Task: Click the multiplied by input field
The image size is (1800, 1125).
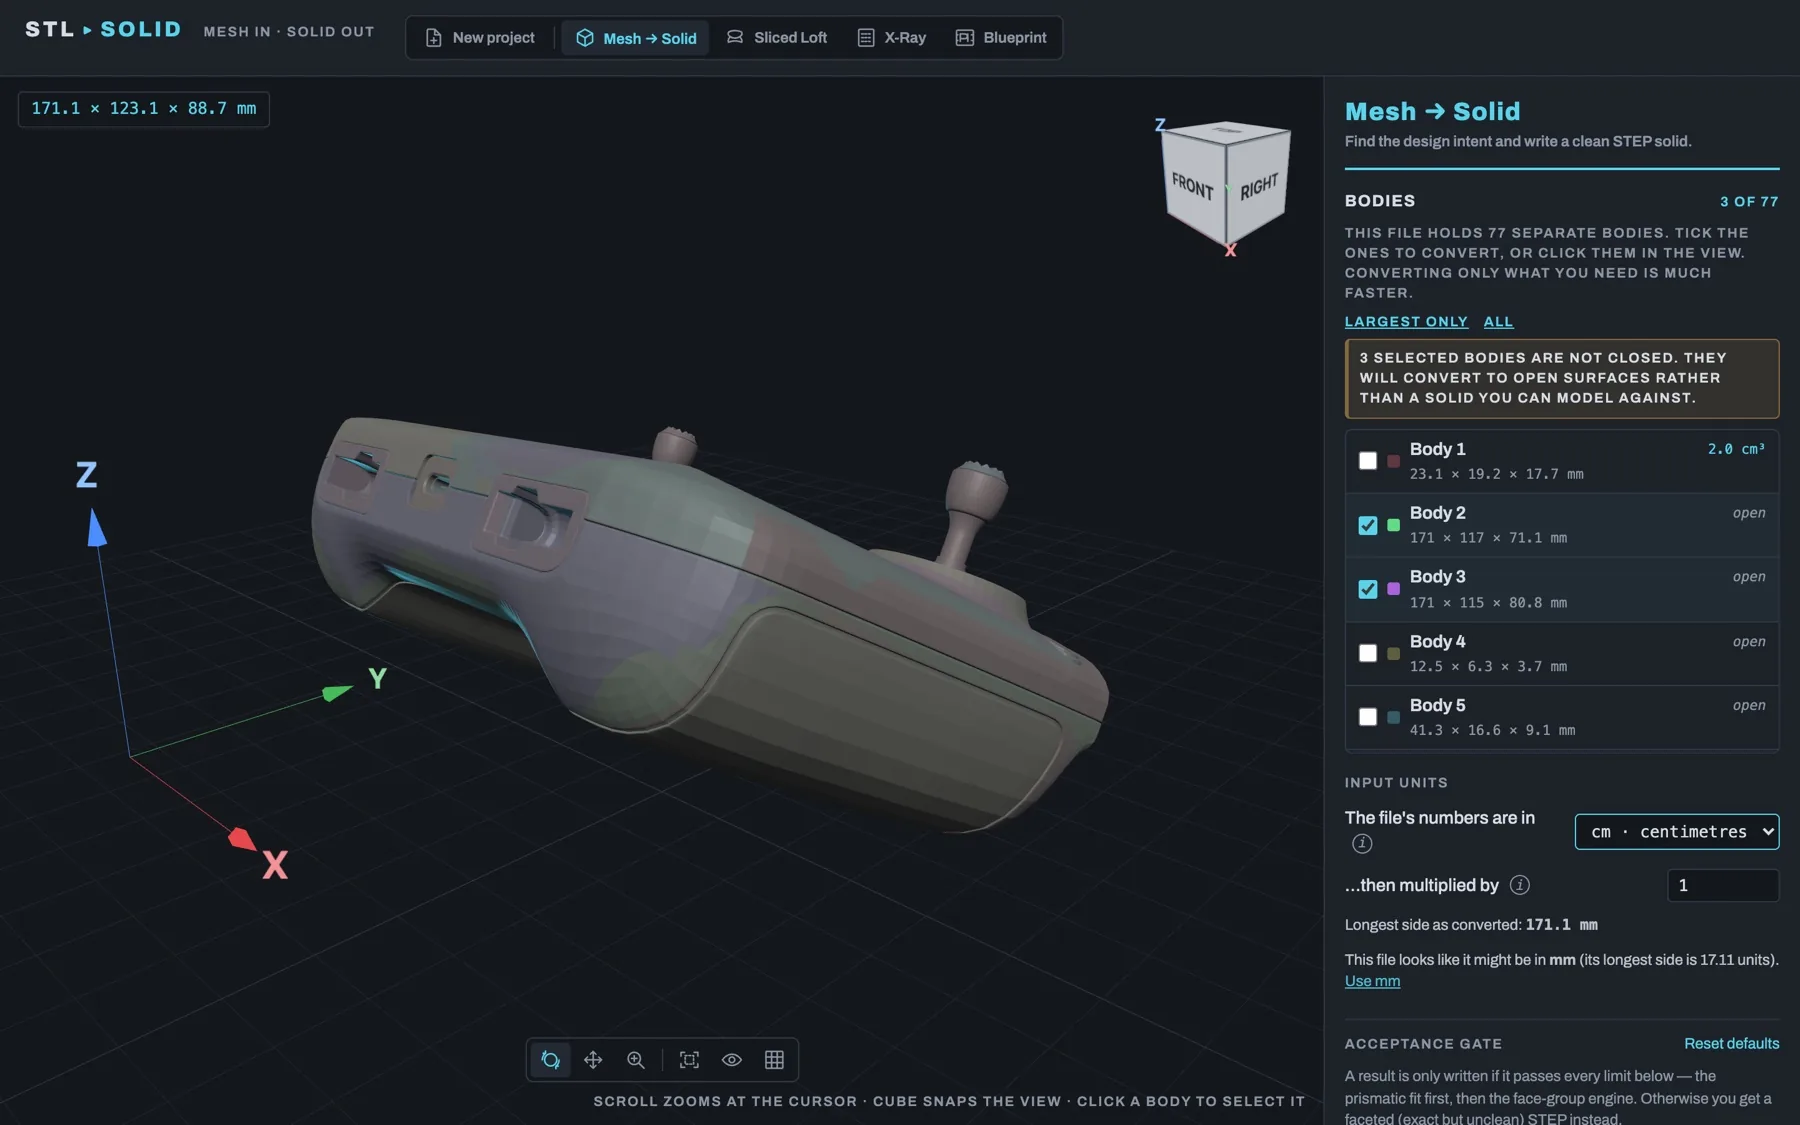Action: pyautogui.click(x=1723, y=885)
